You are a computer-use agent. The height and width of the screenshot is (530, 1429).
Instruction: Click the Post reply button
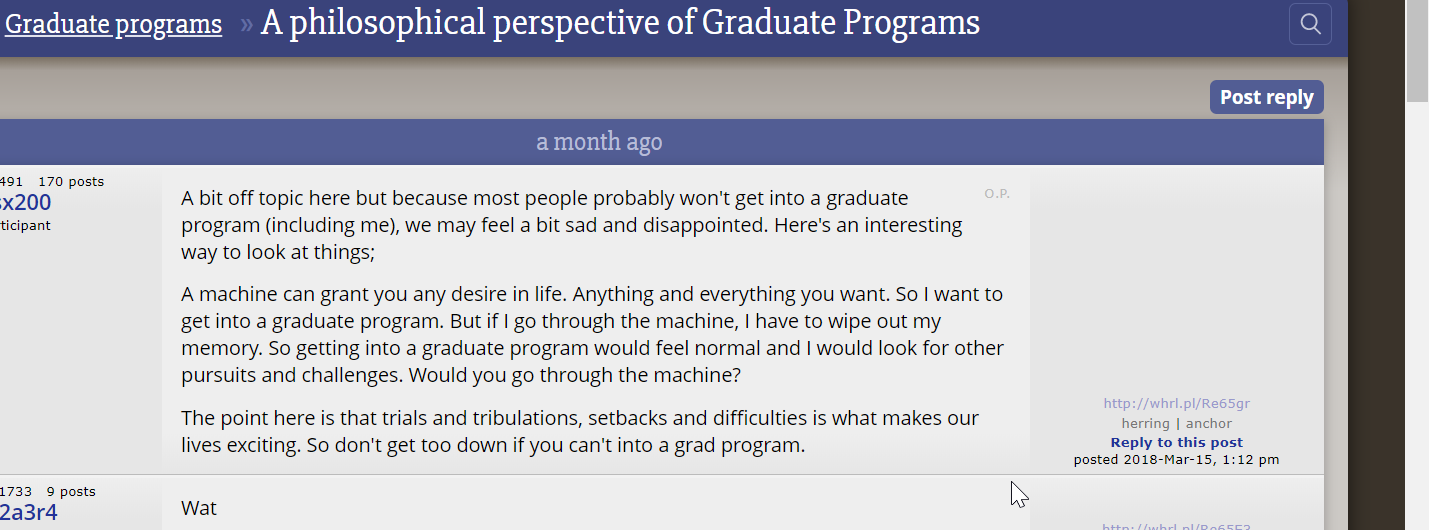click(x=1266, y=97)
